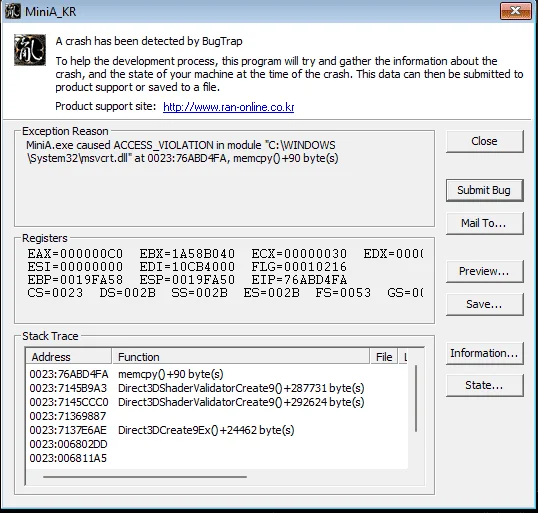
Task: Click the CS=0023 segment register
Action: [55, 293]
